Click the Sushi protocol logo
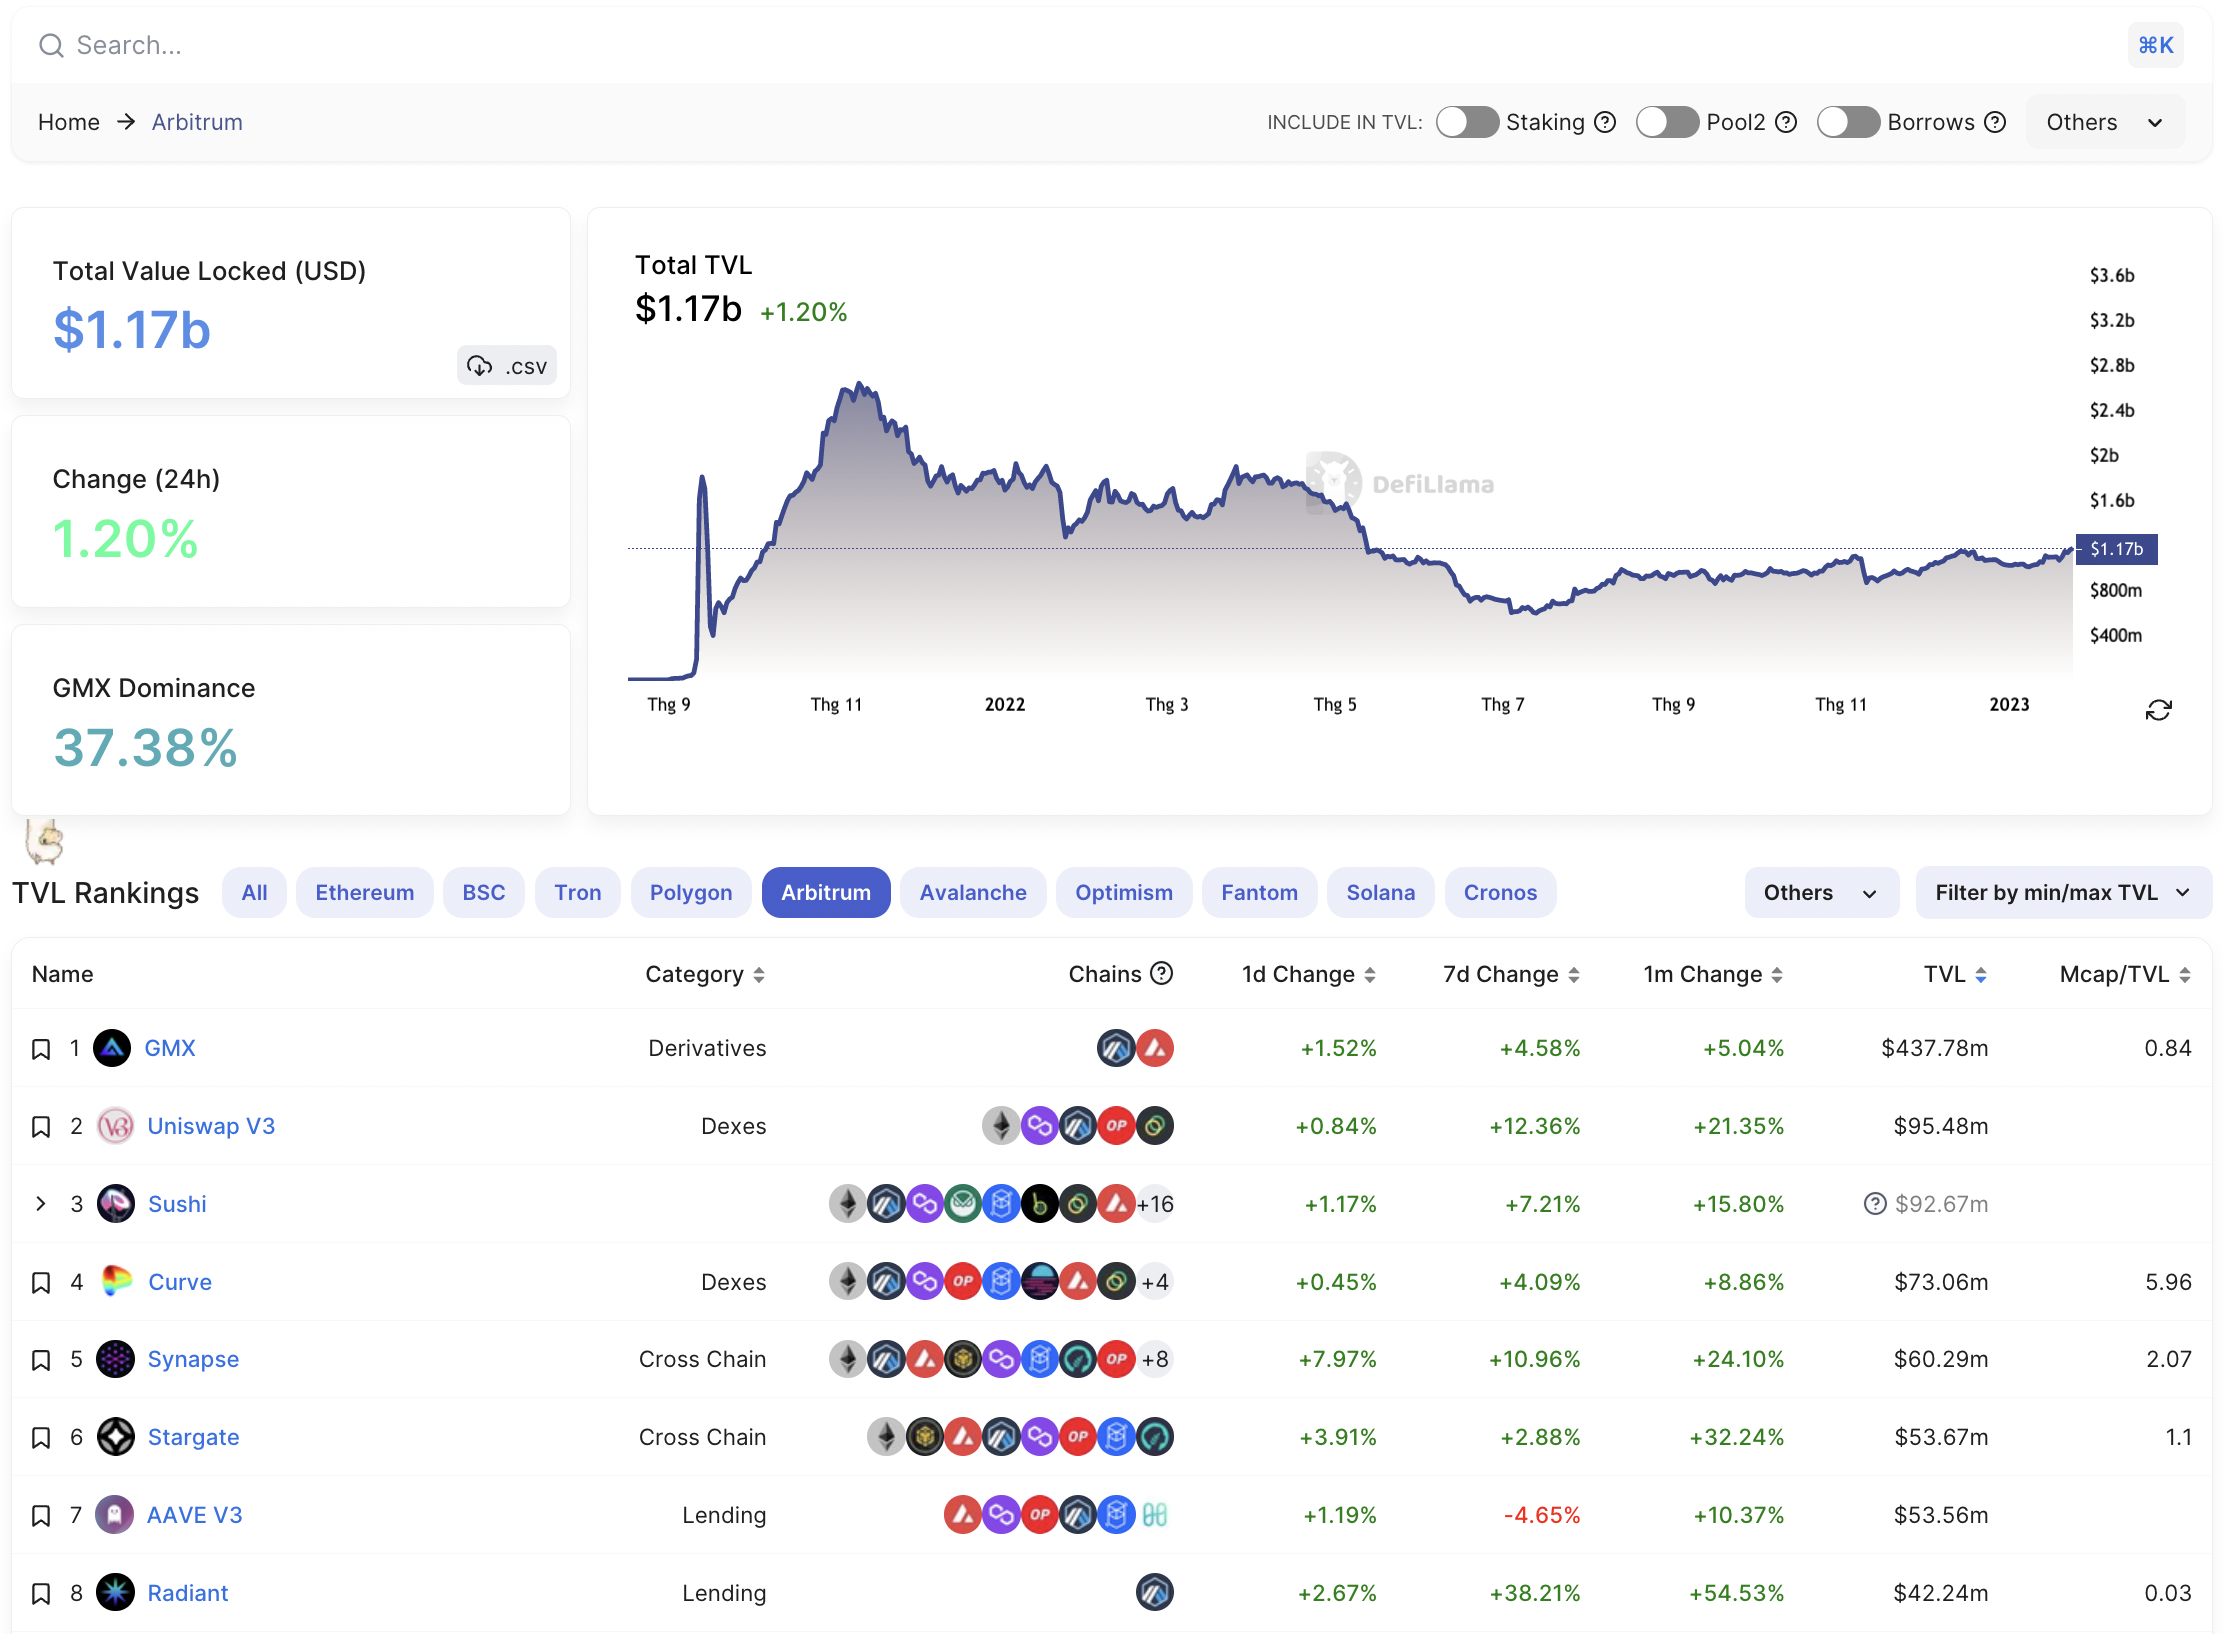 115,1204
